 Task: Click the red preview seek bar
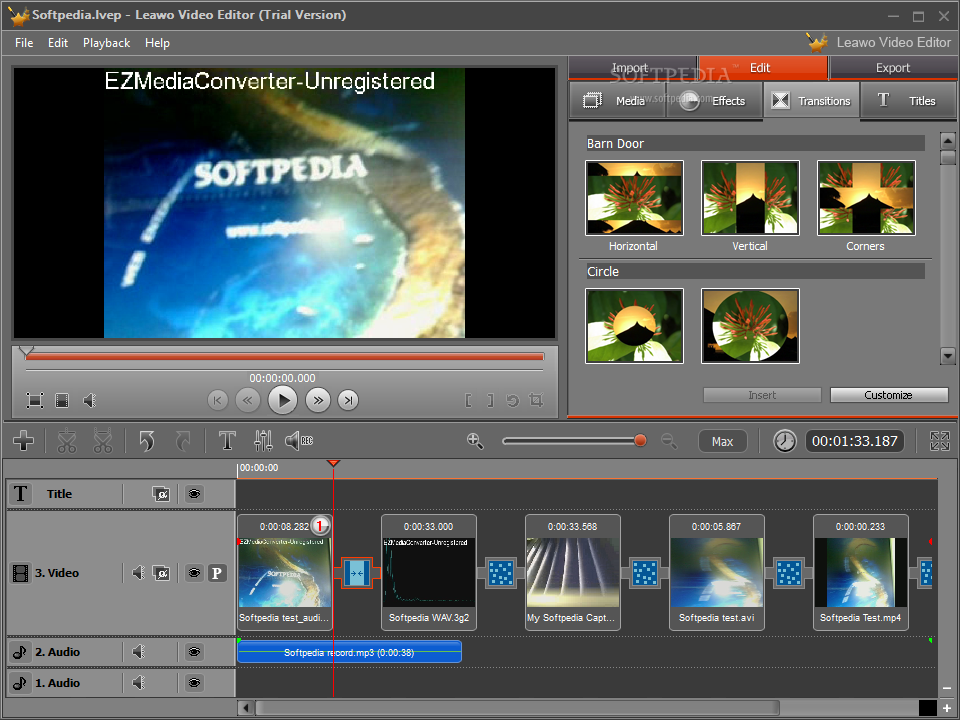tap(285, 356)
